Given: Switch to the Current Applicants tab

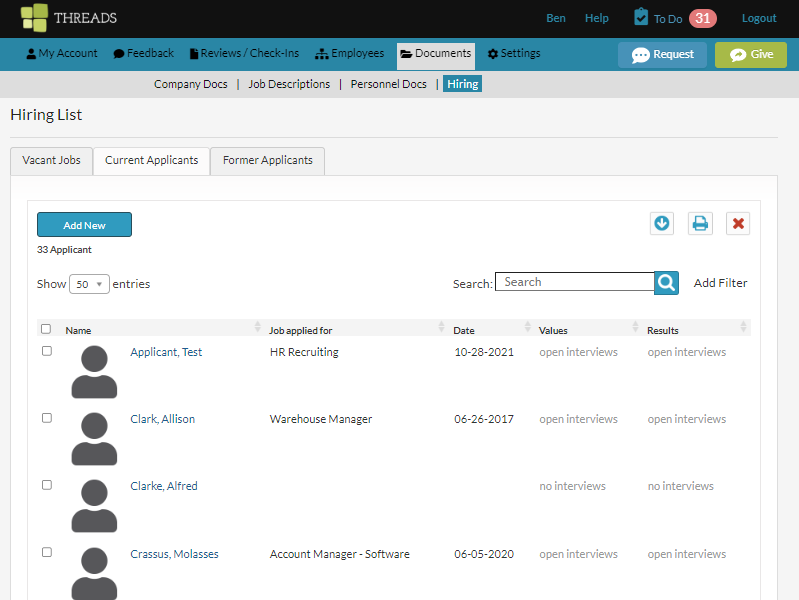Looking at the screenshot, I should [x=151, y=161].
